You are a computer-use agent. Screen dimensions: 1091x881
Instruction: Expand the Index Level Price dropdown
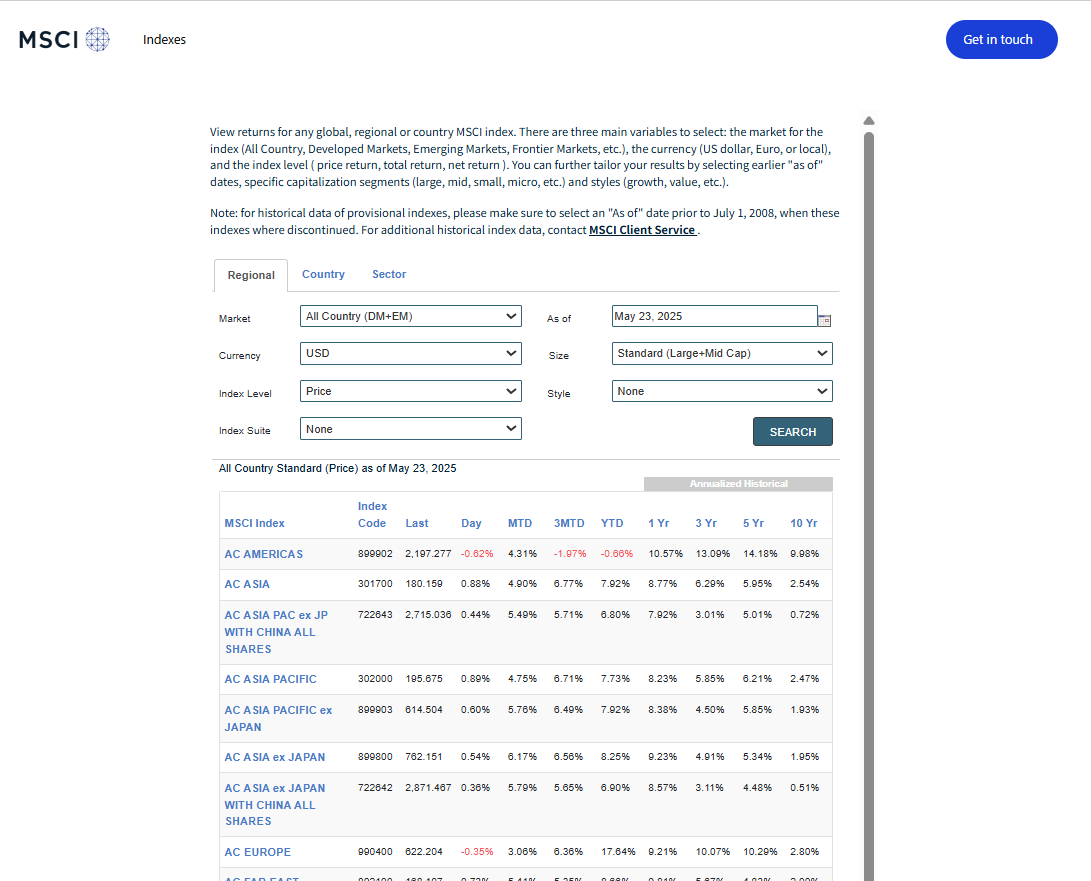click(x=411, y=391)
